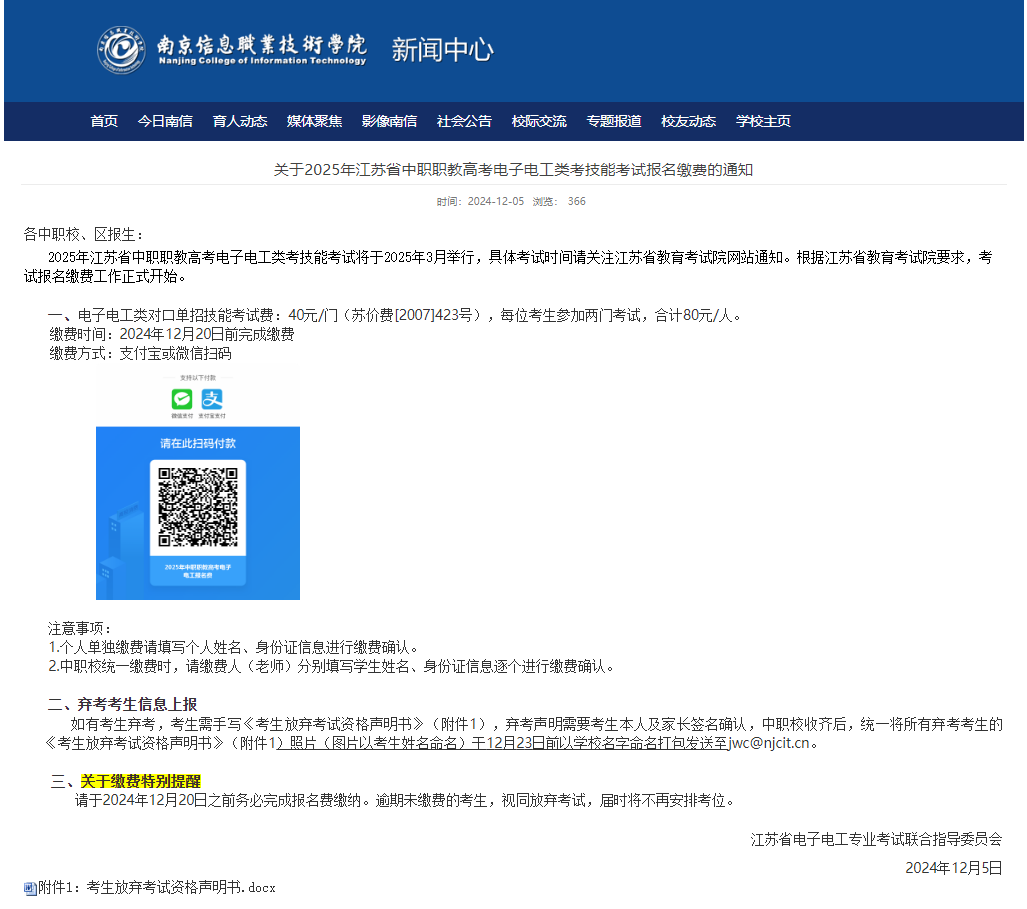Go to 育人动态 section
1027x909 pixels.
pos(240,121)
